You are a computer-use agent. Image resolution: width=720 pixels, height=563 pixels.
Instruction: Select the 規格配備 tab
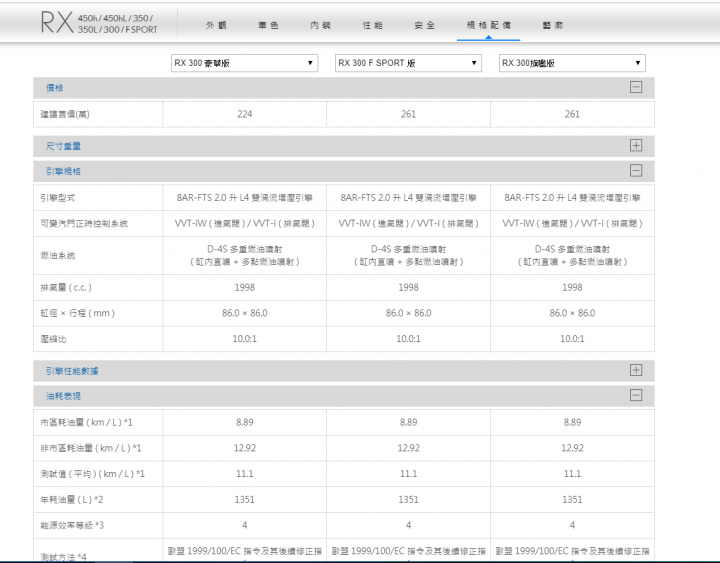point(489,25)
